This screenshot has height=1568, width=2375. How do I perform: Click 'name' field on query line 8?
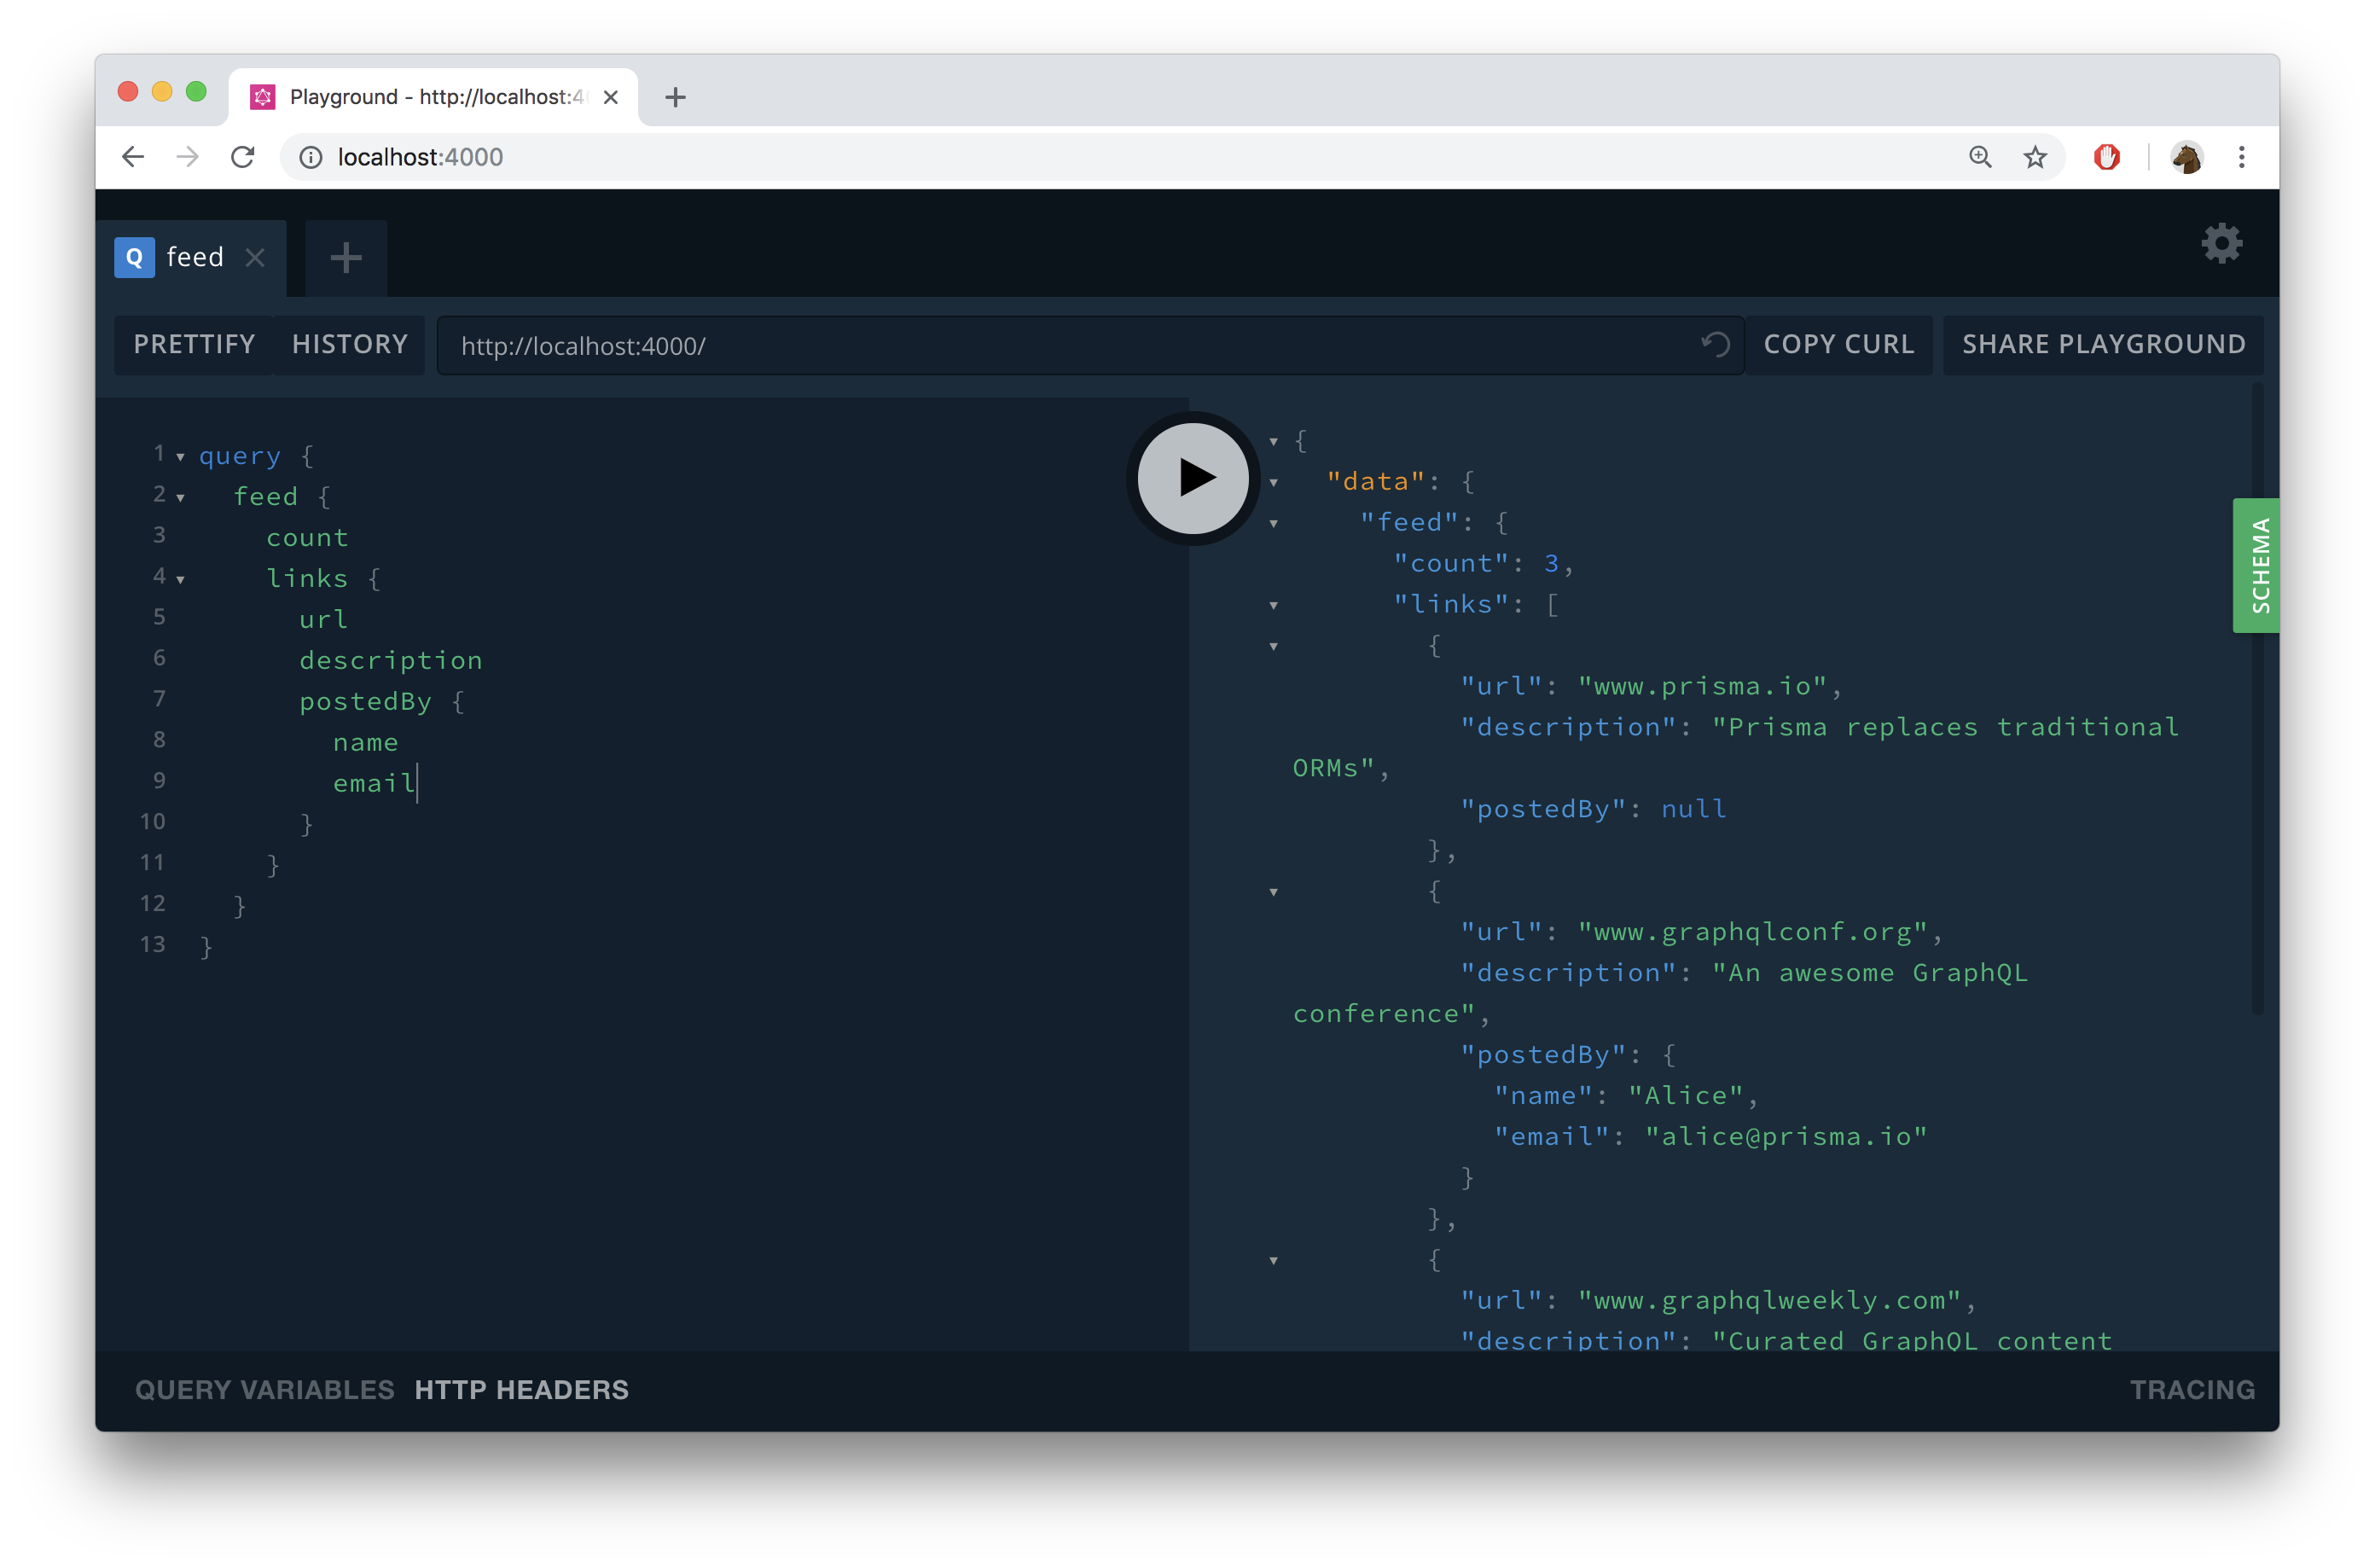click(366, 743)
